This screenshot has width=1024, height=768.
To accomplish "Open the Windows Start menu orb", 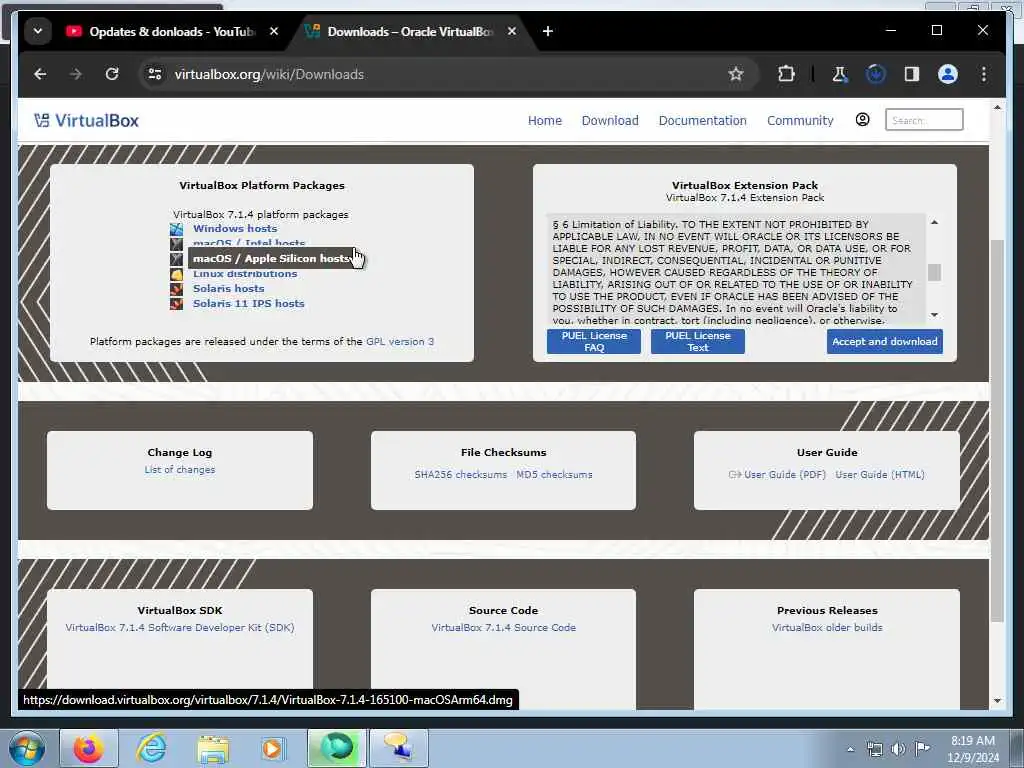I will pyautogui.click(x=27, y=748).
